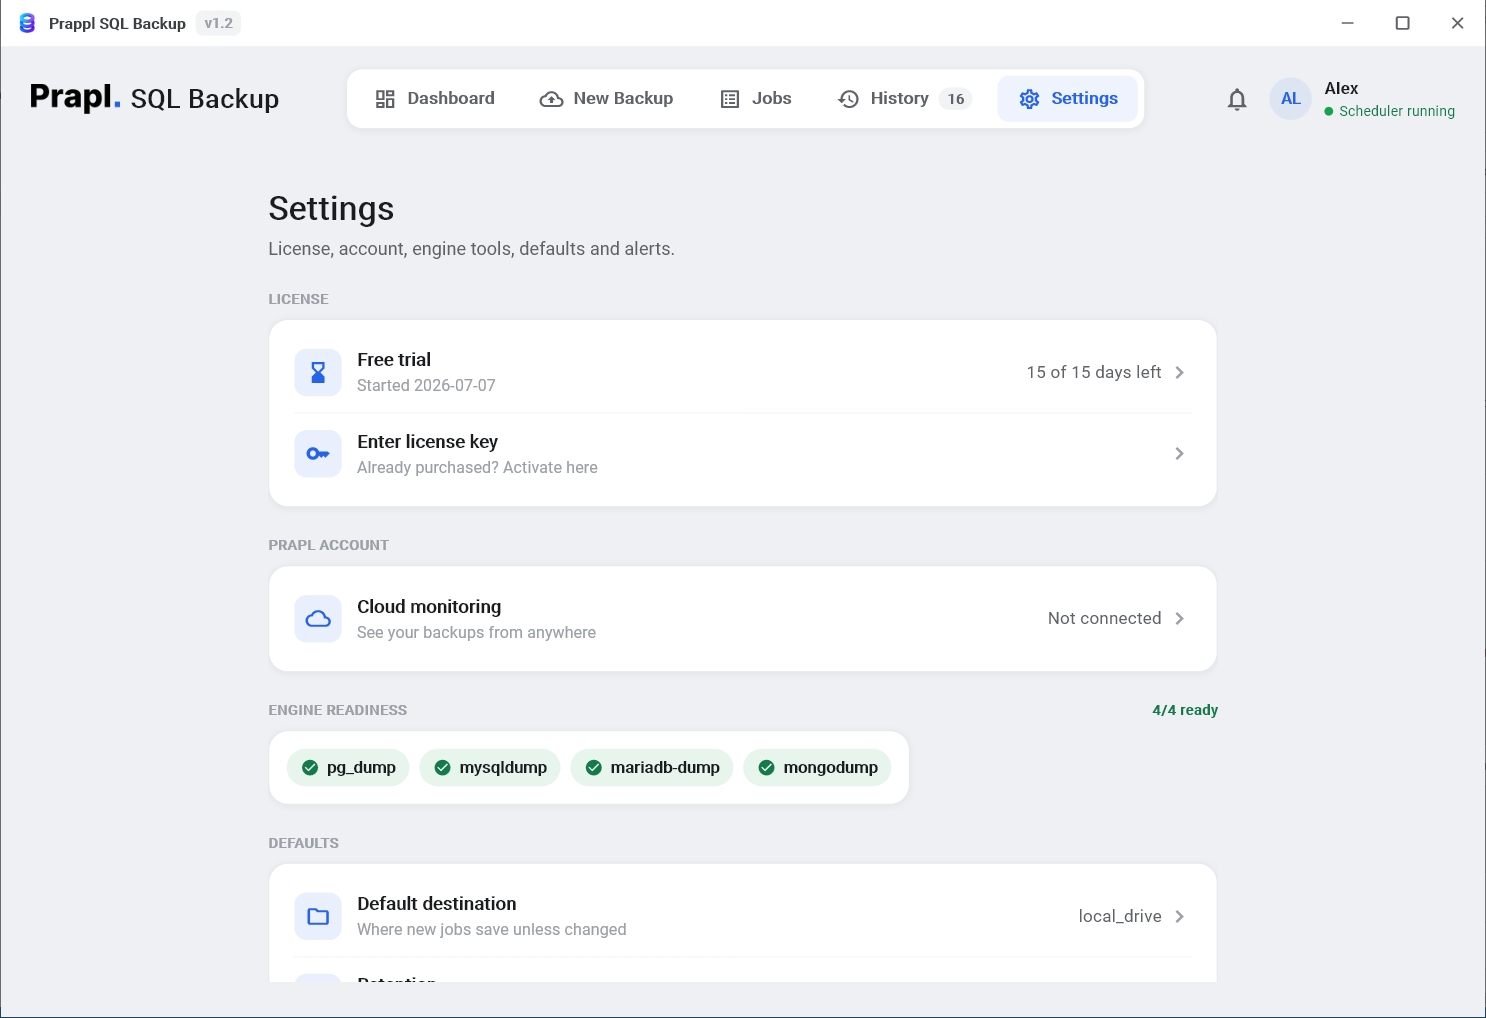Click the Prapl. SQL Backup logo
Image resolution: width=1486 pixels, height=1018 pixels.
click(x=154, y=98)
